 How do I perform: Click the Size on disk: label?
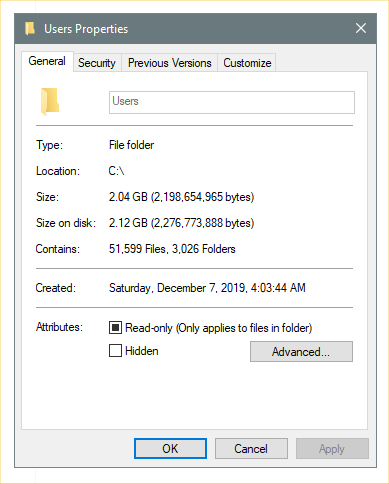(x=66, y=223)
